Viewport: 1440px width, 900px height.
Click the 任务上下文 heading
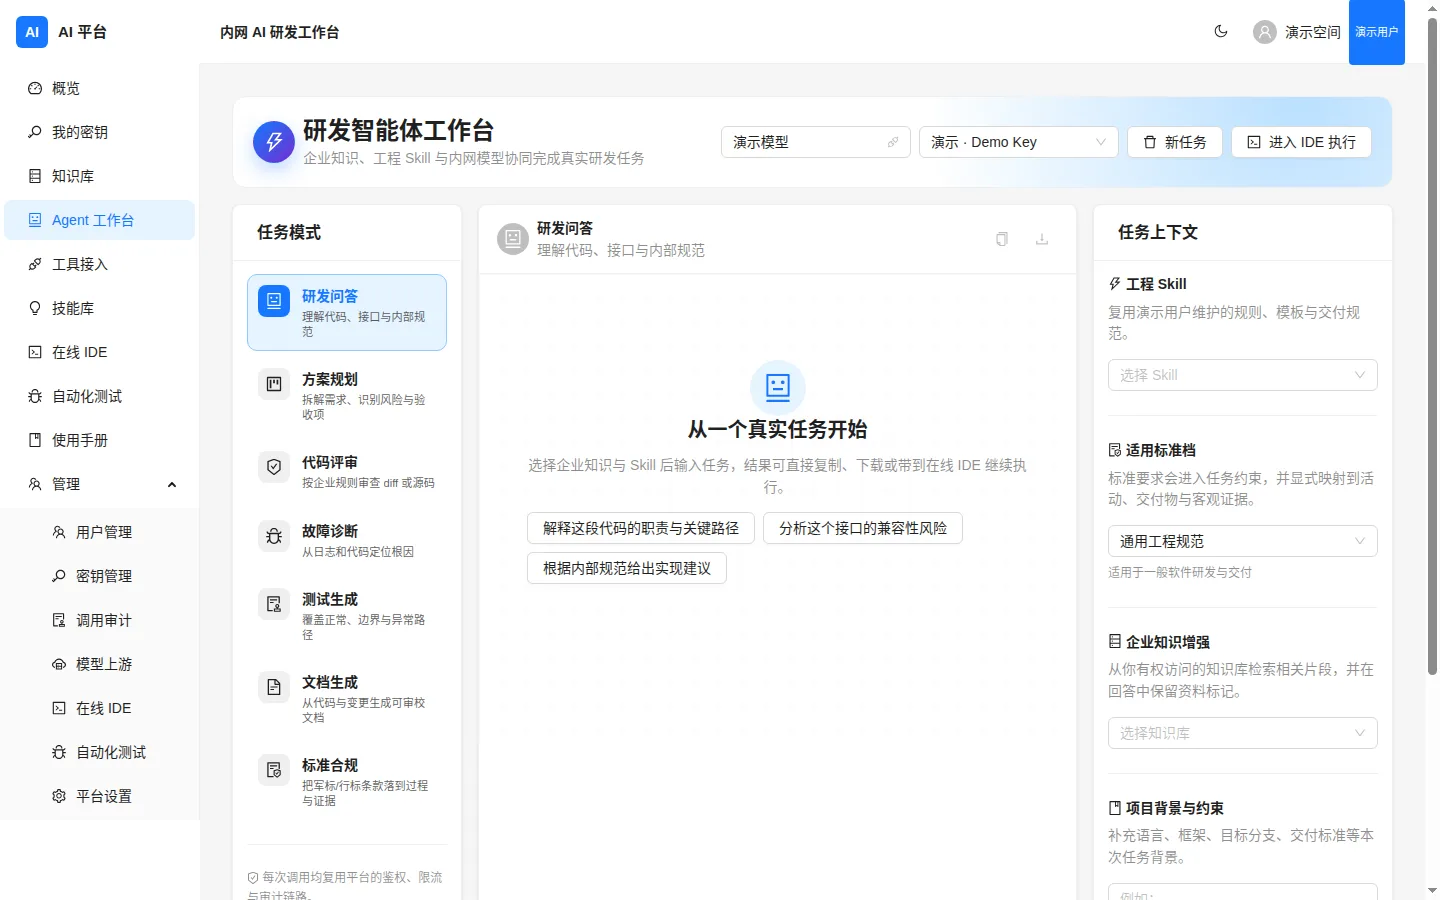tap(1158, 232)
